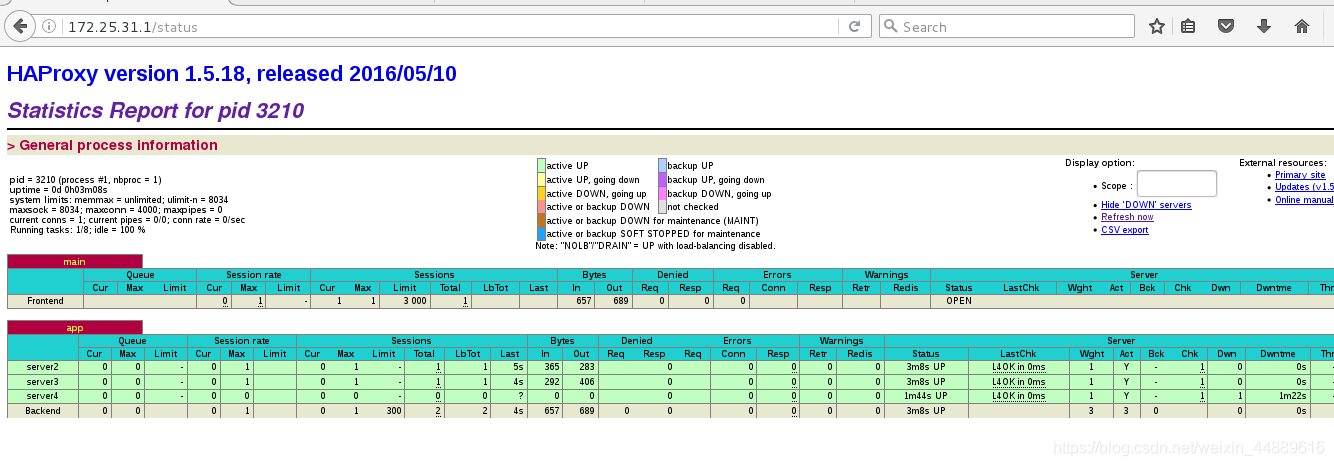Viewport: 1334px width, 466px height.
Task: Go to the home page icon
Action: pyautogui.click(x=1302, y=27)
